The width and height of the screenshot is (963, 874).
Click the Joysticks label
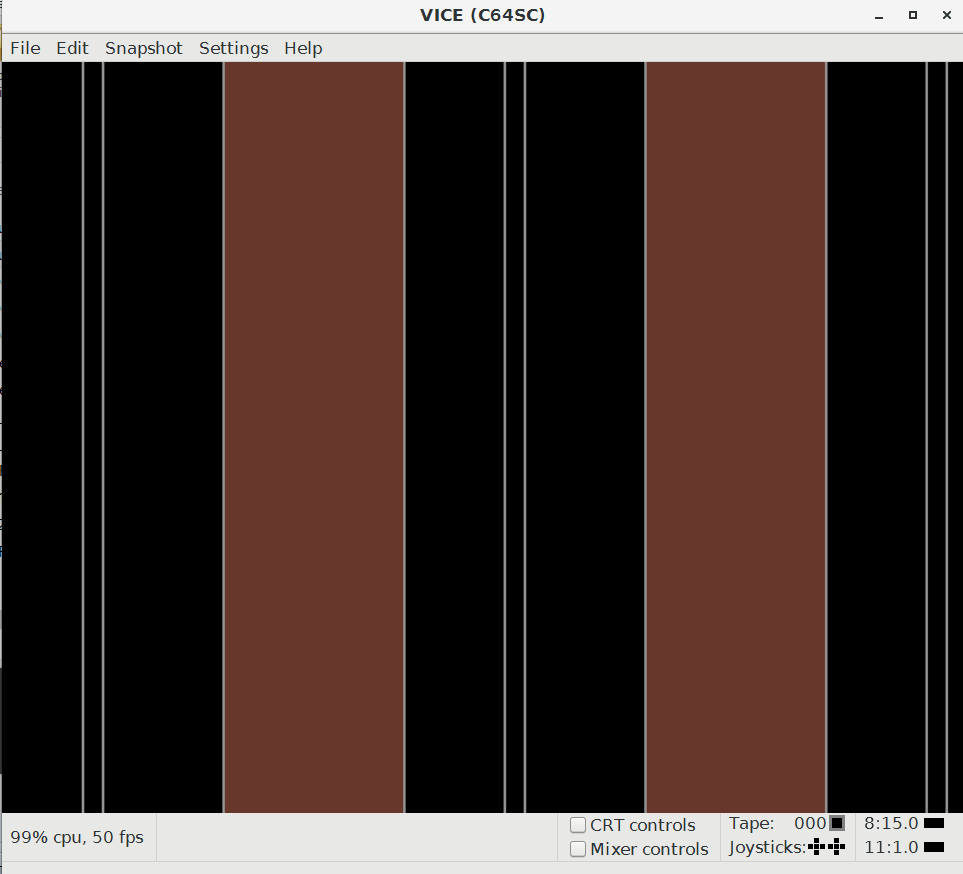tap(768, 848)
